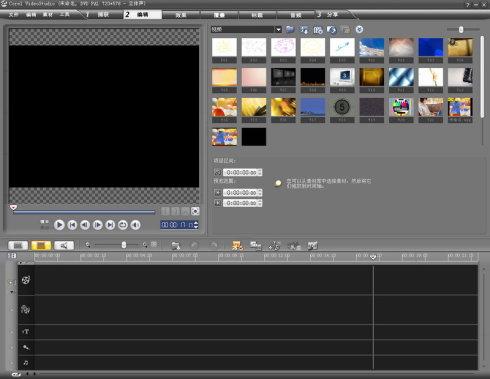
Task: Select the title track T icon
Action: (x=26, y=332)
